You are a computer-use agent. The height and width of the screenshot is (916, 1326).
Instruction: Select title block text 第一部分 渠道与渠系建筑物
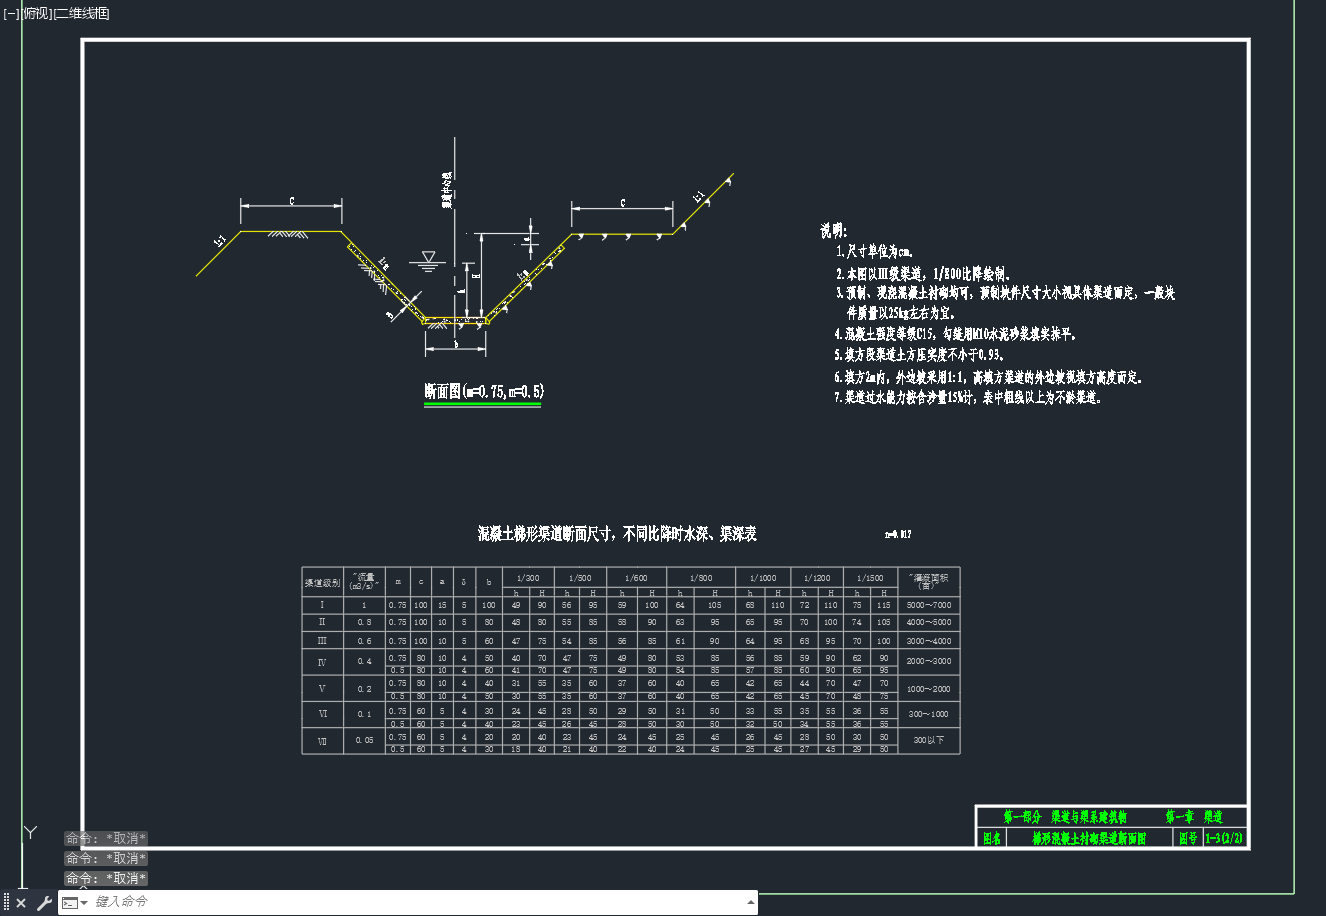click(1065, 817)
